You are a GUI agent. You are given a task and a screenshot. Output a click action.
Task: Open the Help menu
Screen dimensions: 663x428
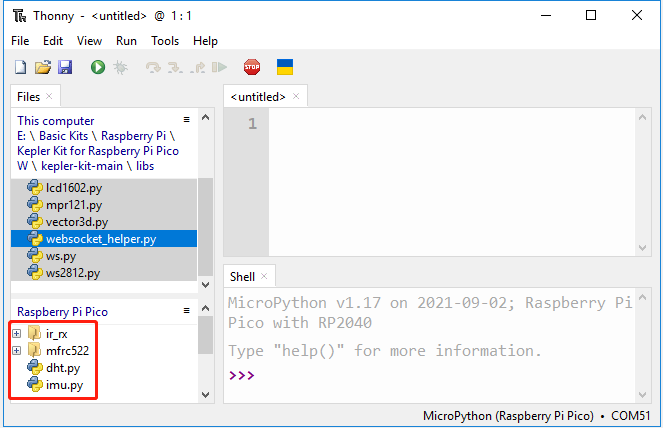tap(205, 41)
